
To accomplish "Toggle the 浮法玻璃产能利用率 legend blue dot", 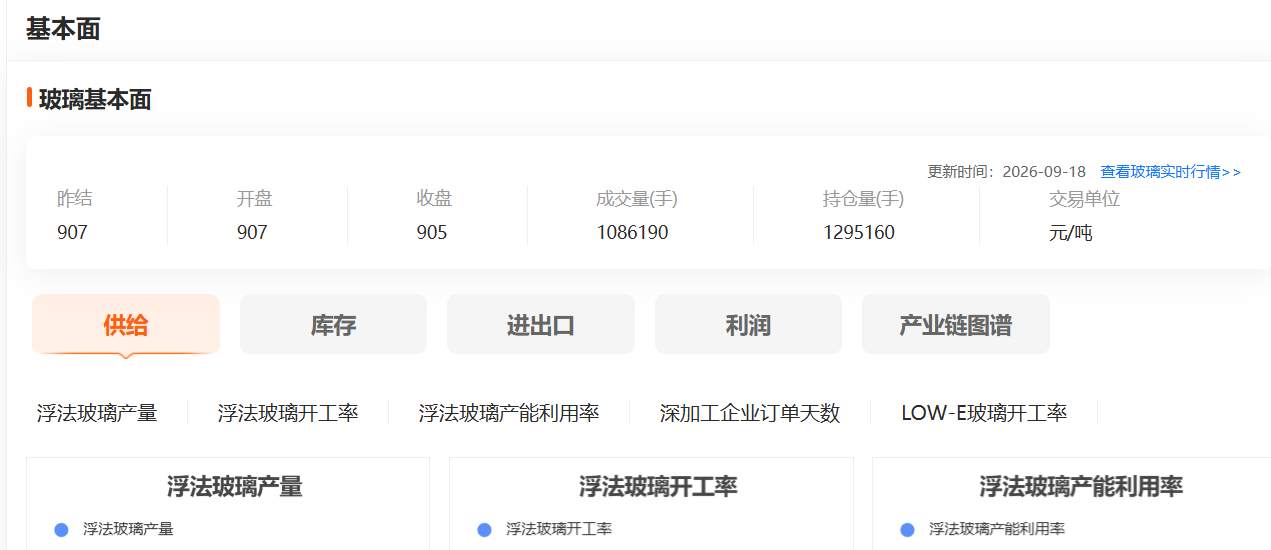I will [x=907, y=530].
